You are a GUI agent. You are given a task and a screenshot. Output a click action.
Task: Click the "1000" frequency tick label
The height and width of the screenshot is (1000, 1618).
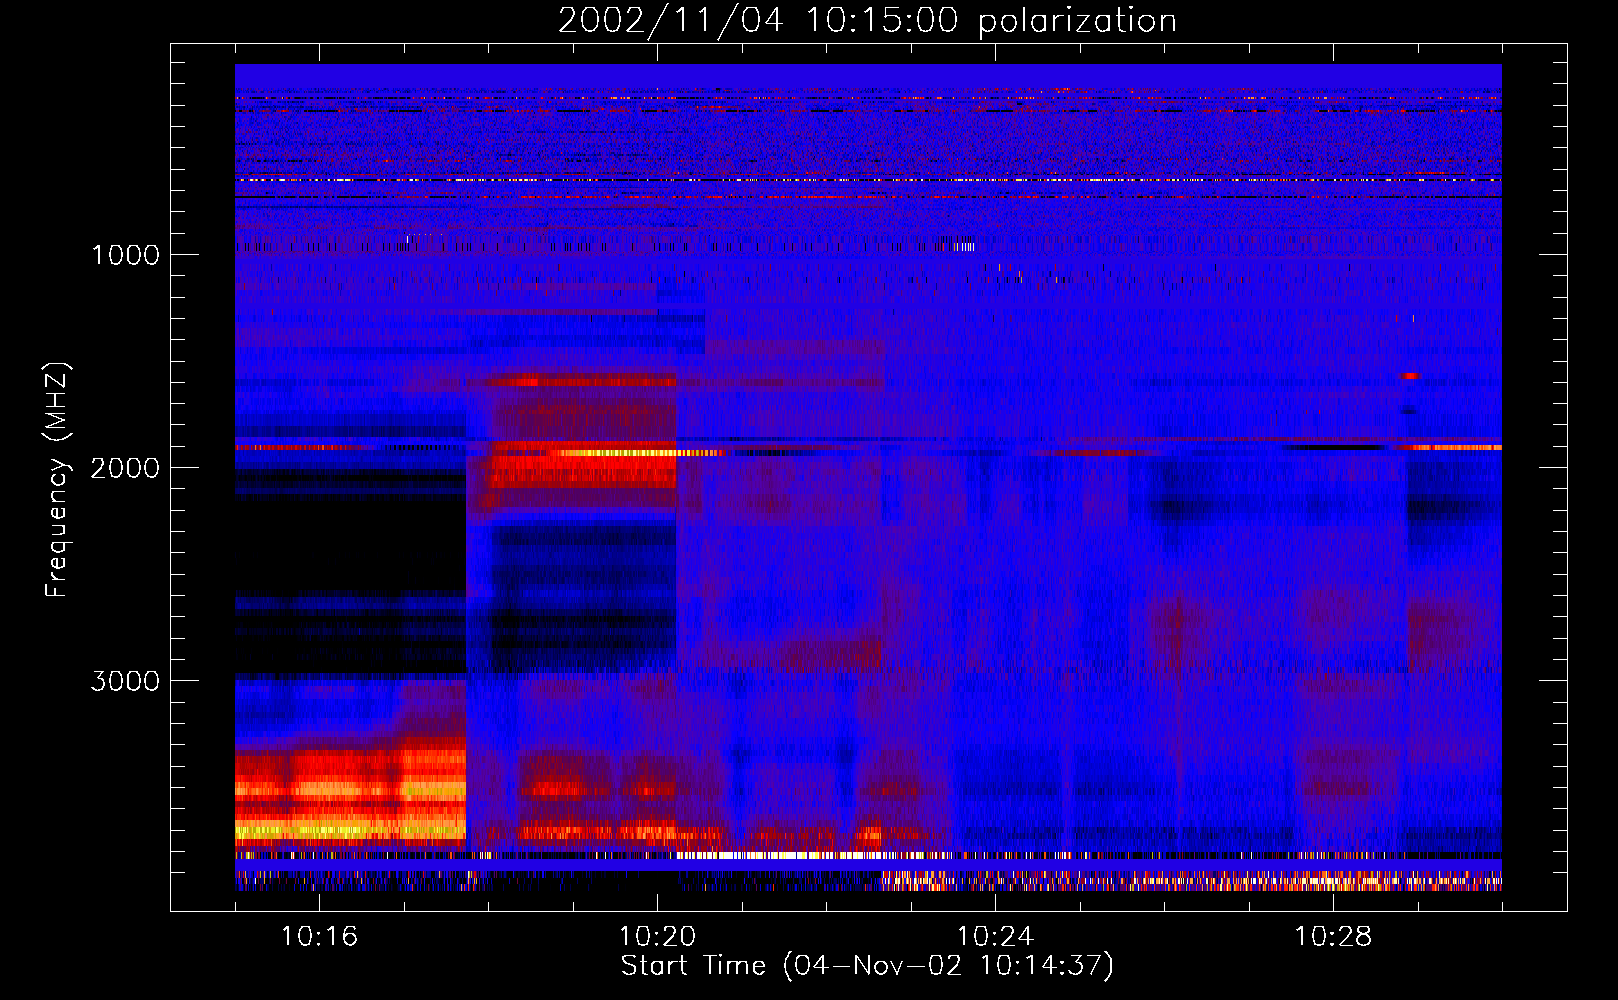tap(125, 255)
